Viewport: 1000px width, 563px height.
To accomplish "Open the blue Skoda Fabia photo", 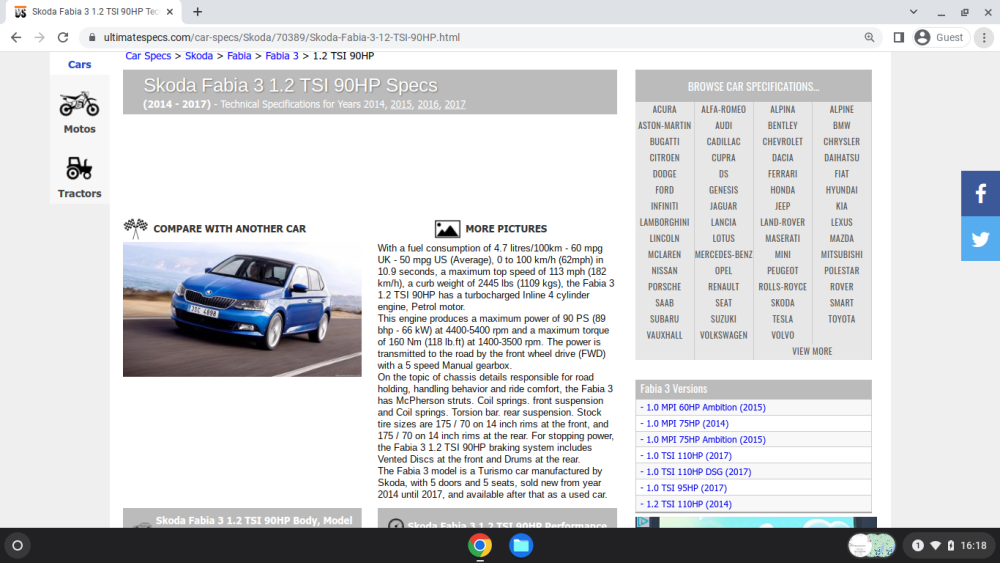I will coord(242,310).
